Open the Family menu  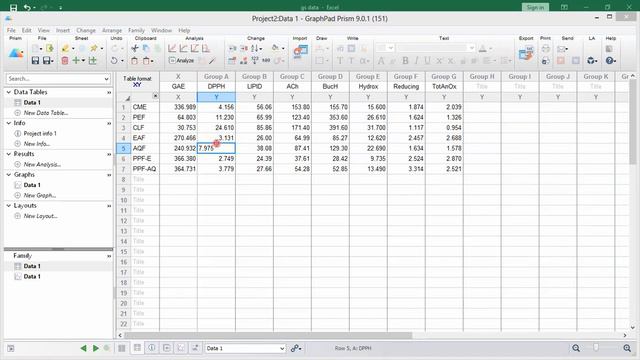coord(136,30)
